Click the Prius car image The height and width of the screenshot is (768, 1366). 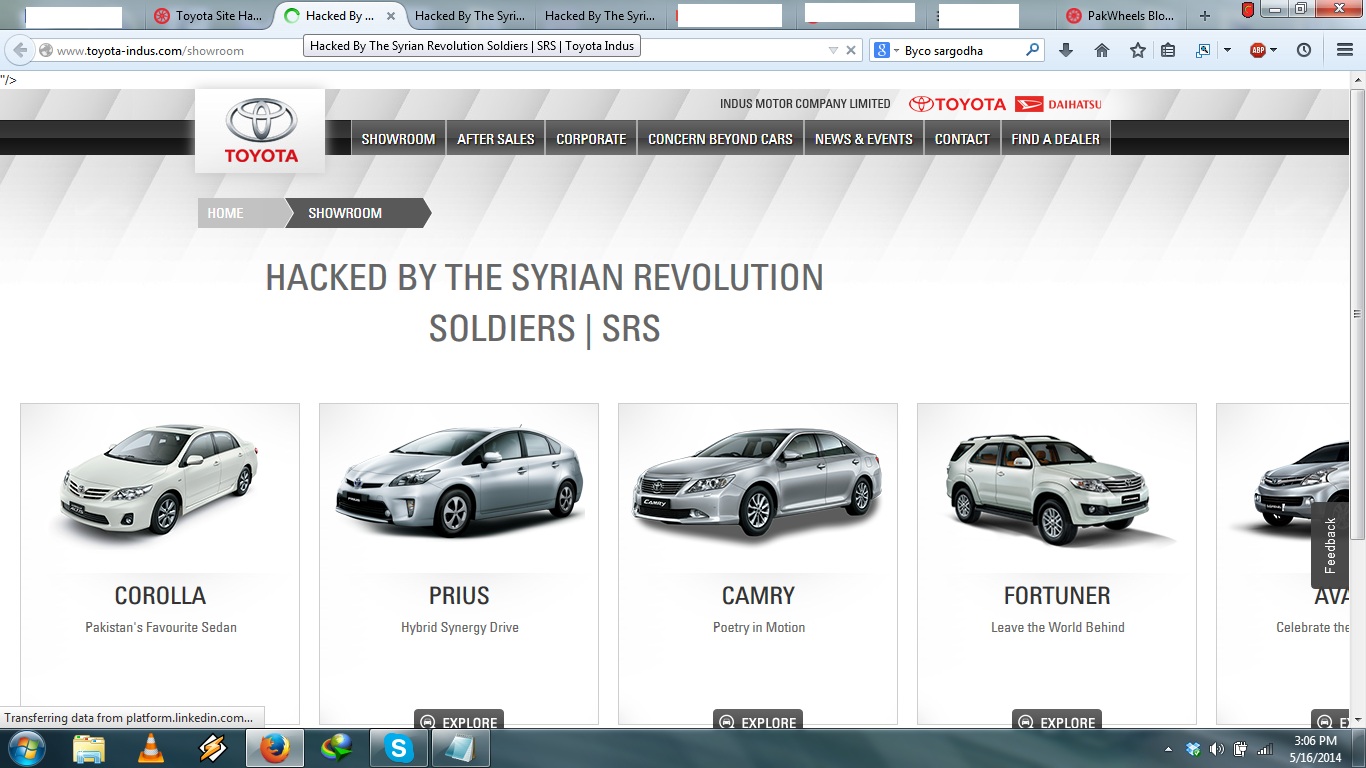point(459,480)
